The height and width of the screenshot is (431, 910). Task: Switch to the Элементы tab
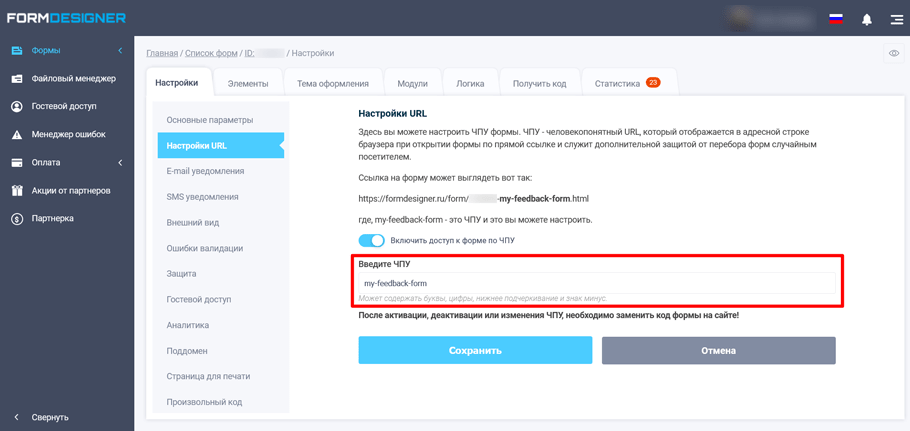click(248, 84)
